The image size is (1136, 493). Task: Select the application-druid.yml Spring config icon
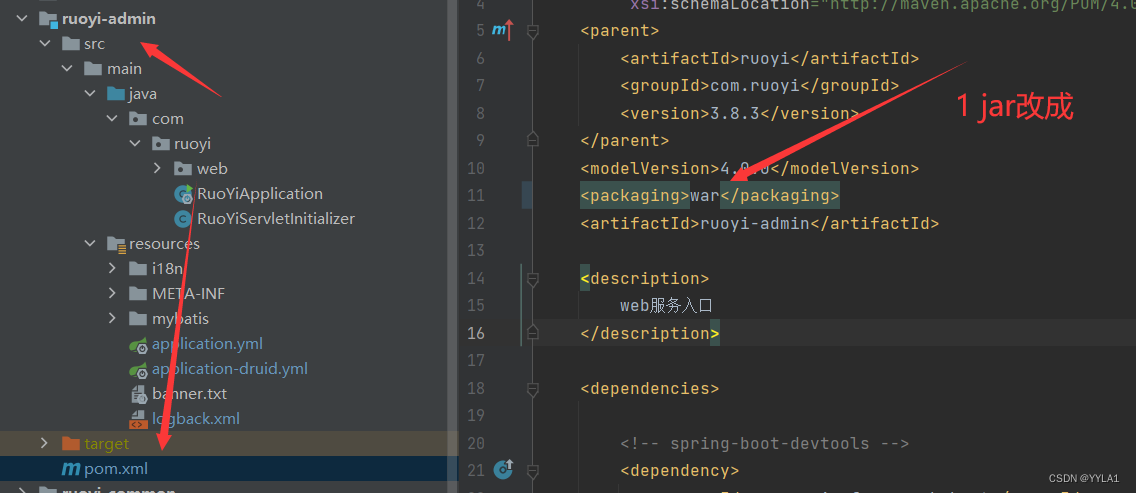(x=138, y=369)
